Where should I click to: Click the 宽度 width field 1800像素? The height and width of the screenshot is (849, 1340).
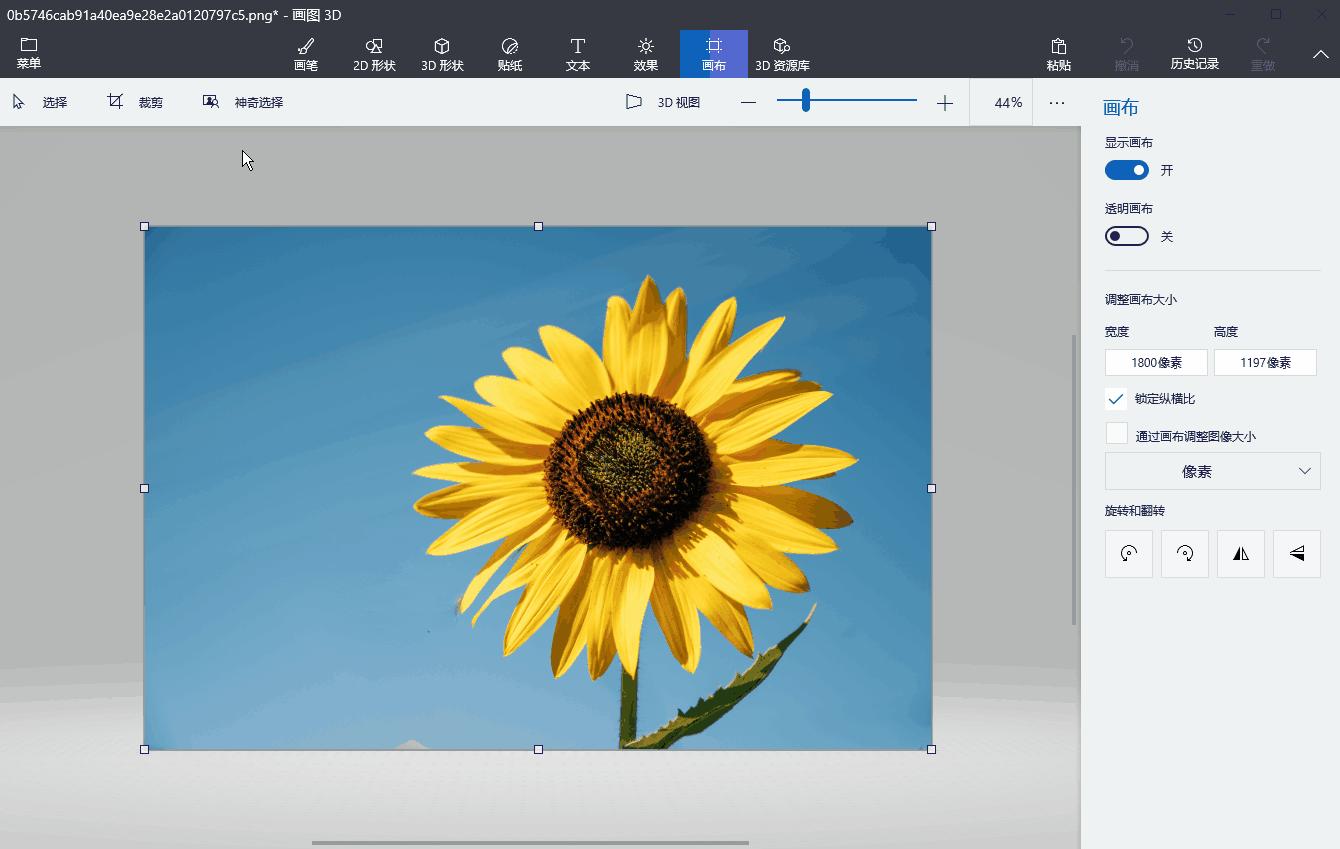pos(1156,362)
